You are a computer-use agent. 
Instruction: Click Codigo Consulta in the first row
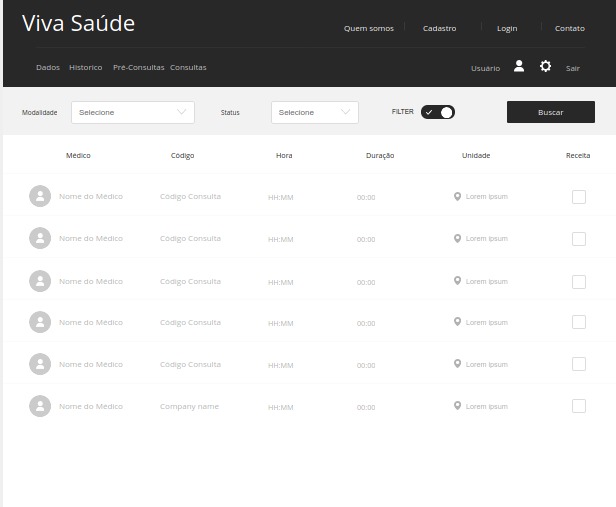(x=190, y=197)
